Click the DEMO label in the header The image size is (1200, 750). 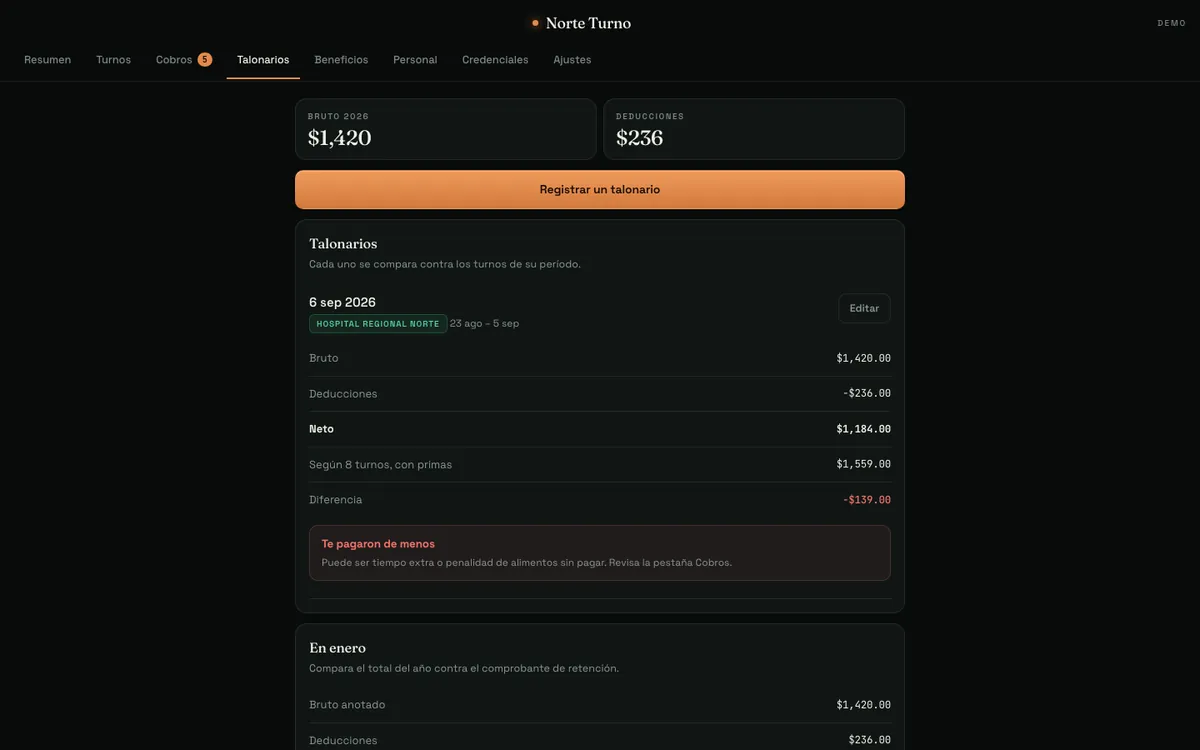(x=1171, y=23)
